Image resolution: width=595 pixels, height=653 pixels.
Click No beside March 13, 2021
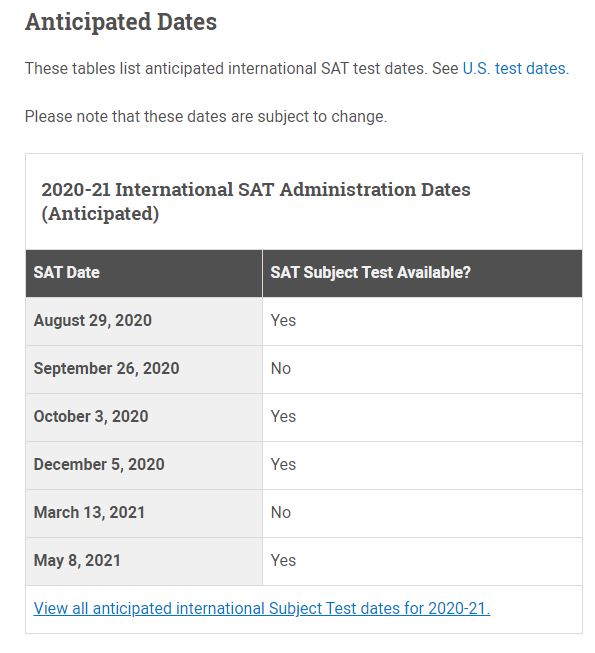281,512
